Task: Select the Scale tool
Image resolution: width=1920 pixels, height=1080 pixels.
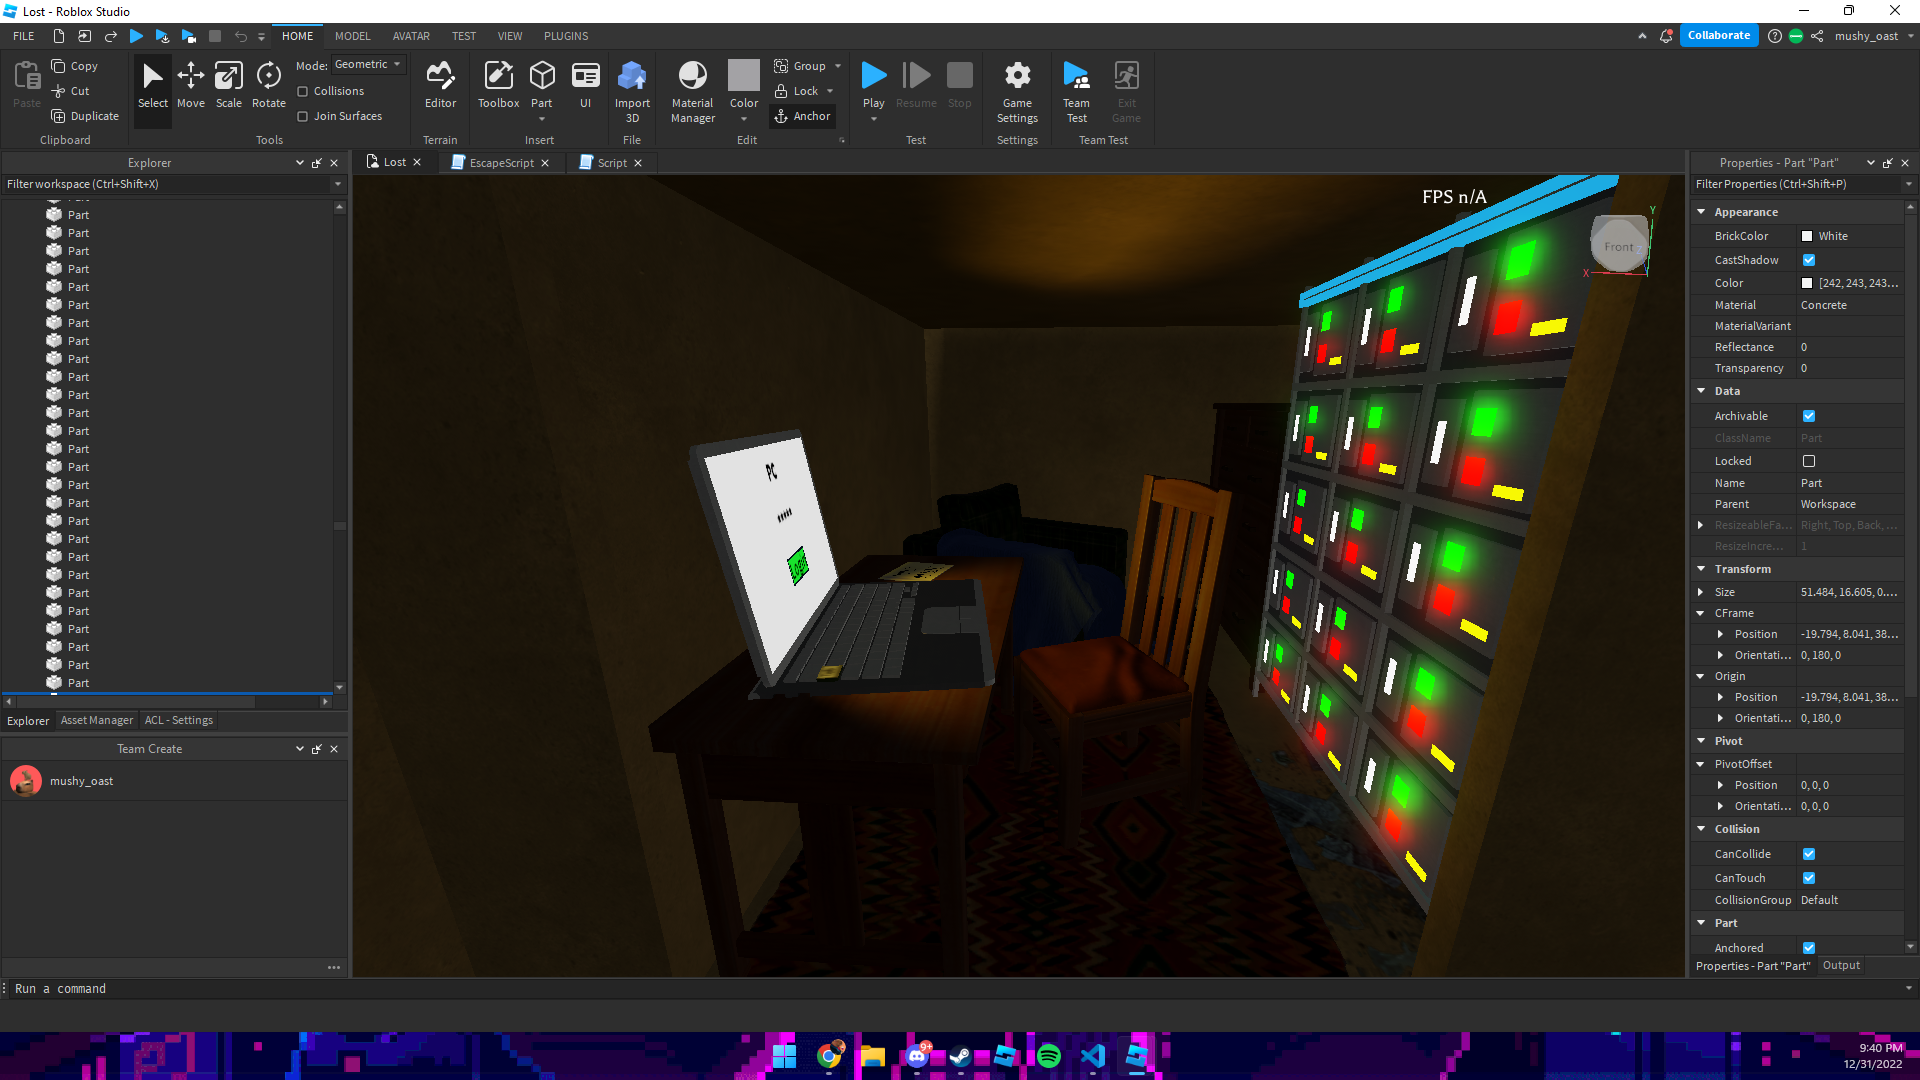Action: point(228,84)
